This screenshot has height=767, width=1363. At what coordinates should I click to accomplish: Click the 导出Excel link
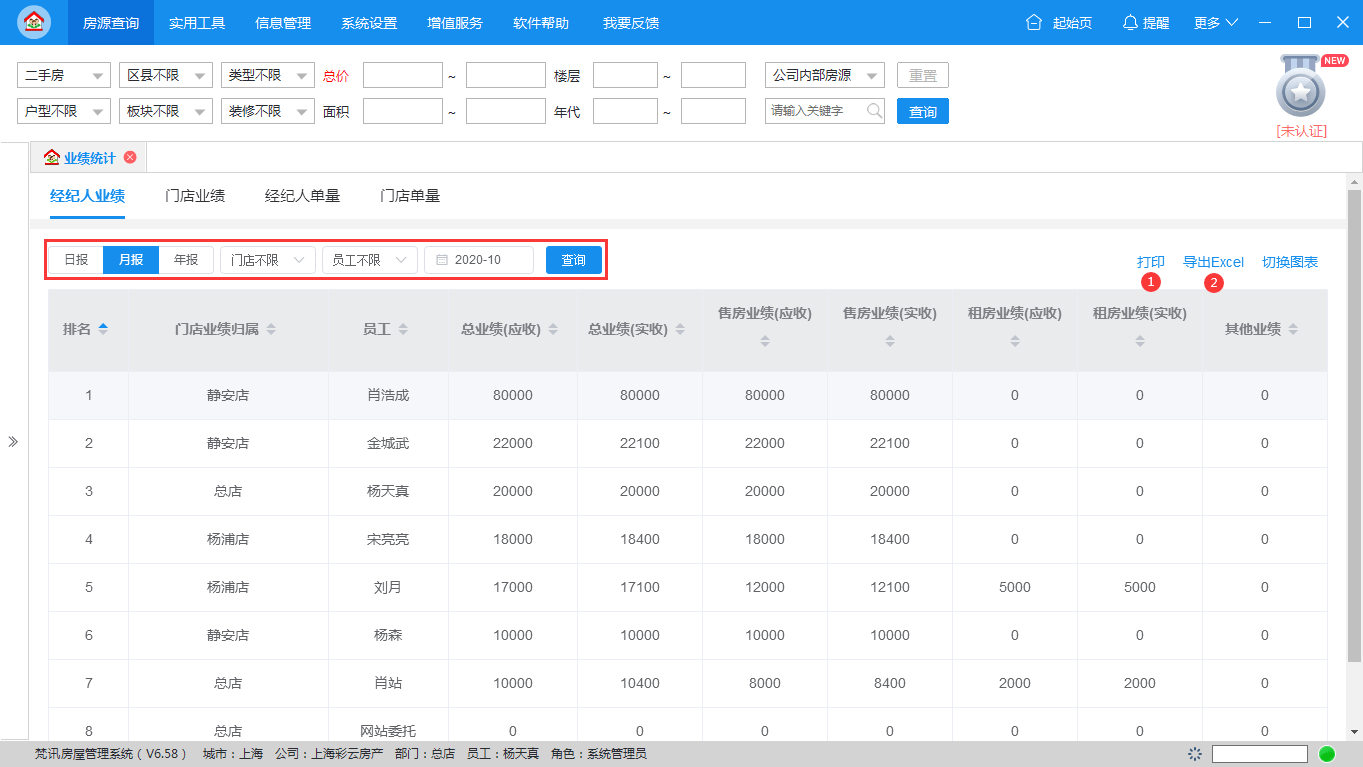coord(1213,262)
